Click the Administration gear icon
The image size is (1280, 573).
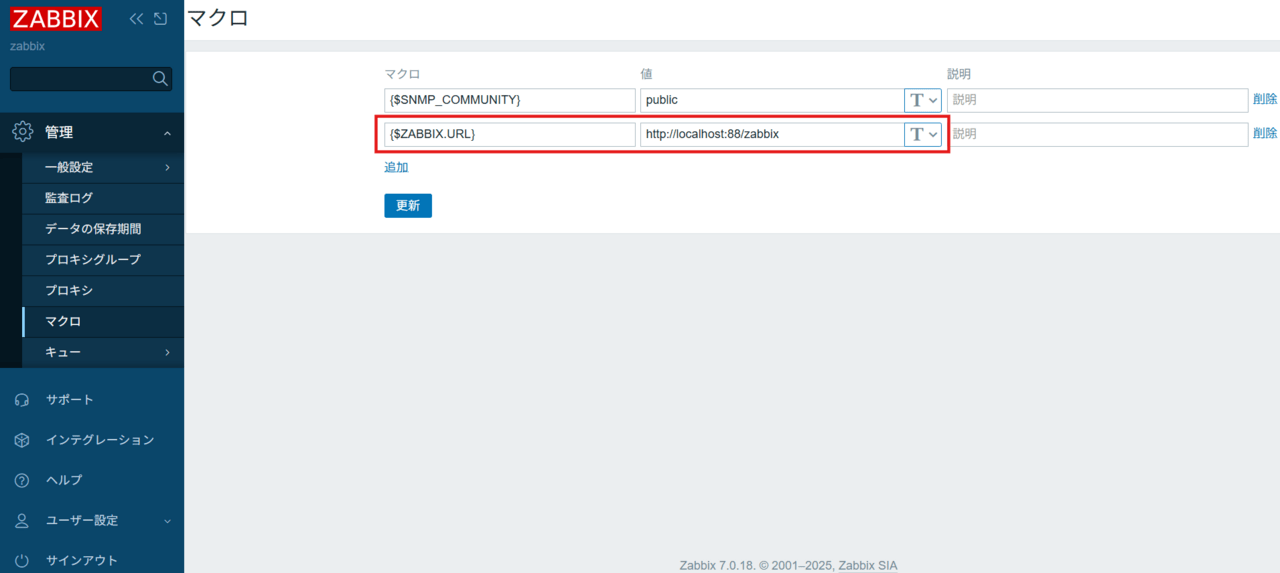22,132
